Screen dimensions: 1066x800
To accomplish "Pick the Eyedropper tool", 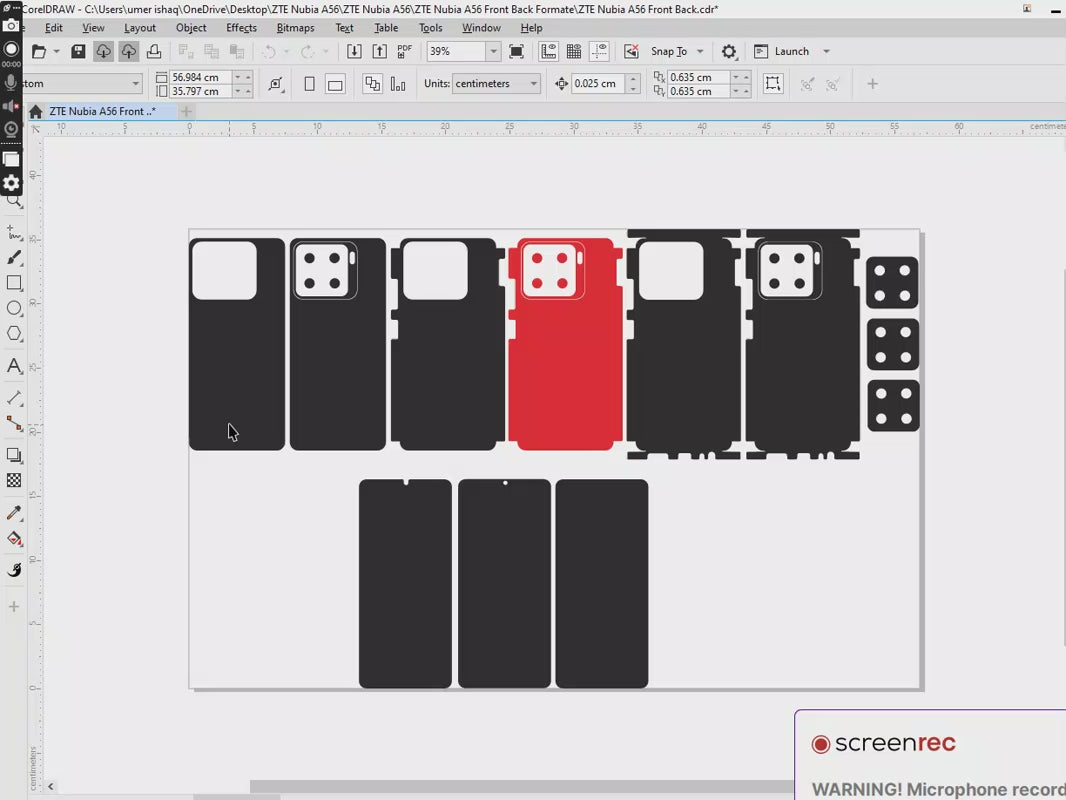I will (x=14, y=513).
